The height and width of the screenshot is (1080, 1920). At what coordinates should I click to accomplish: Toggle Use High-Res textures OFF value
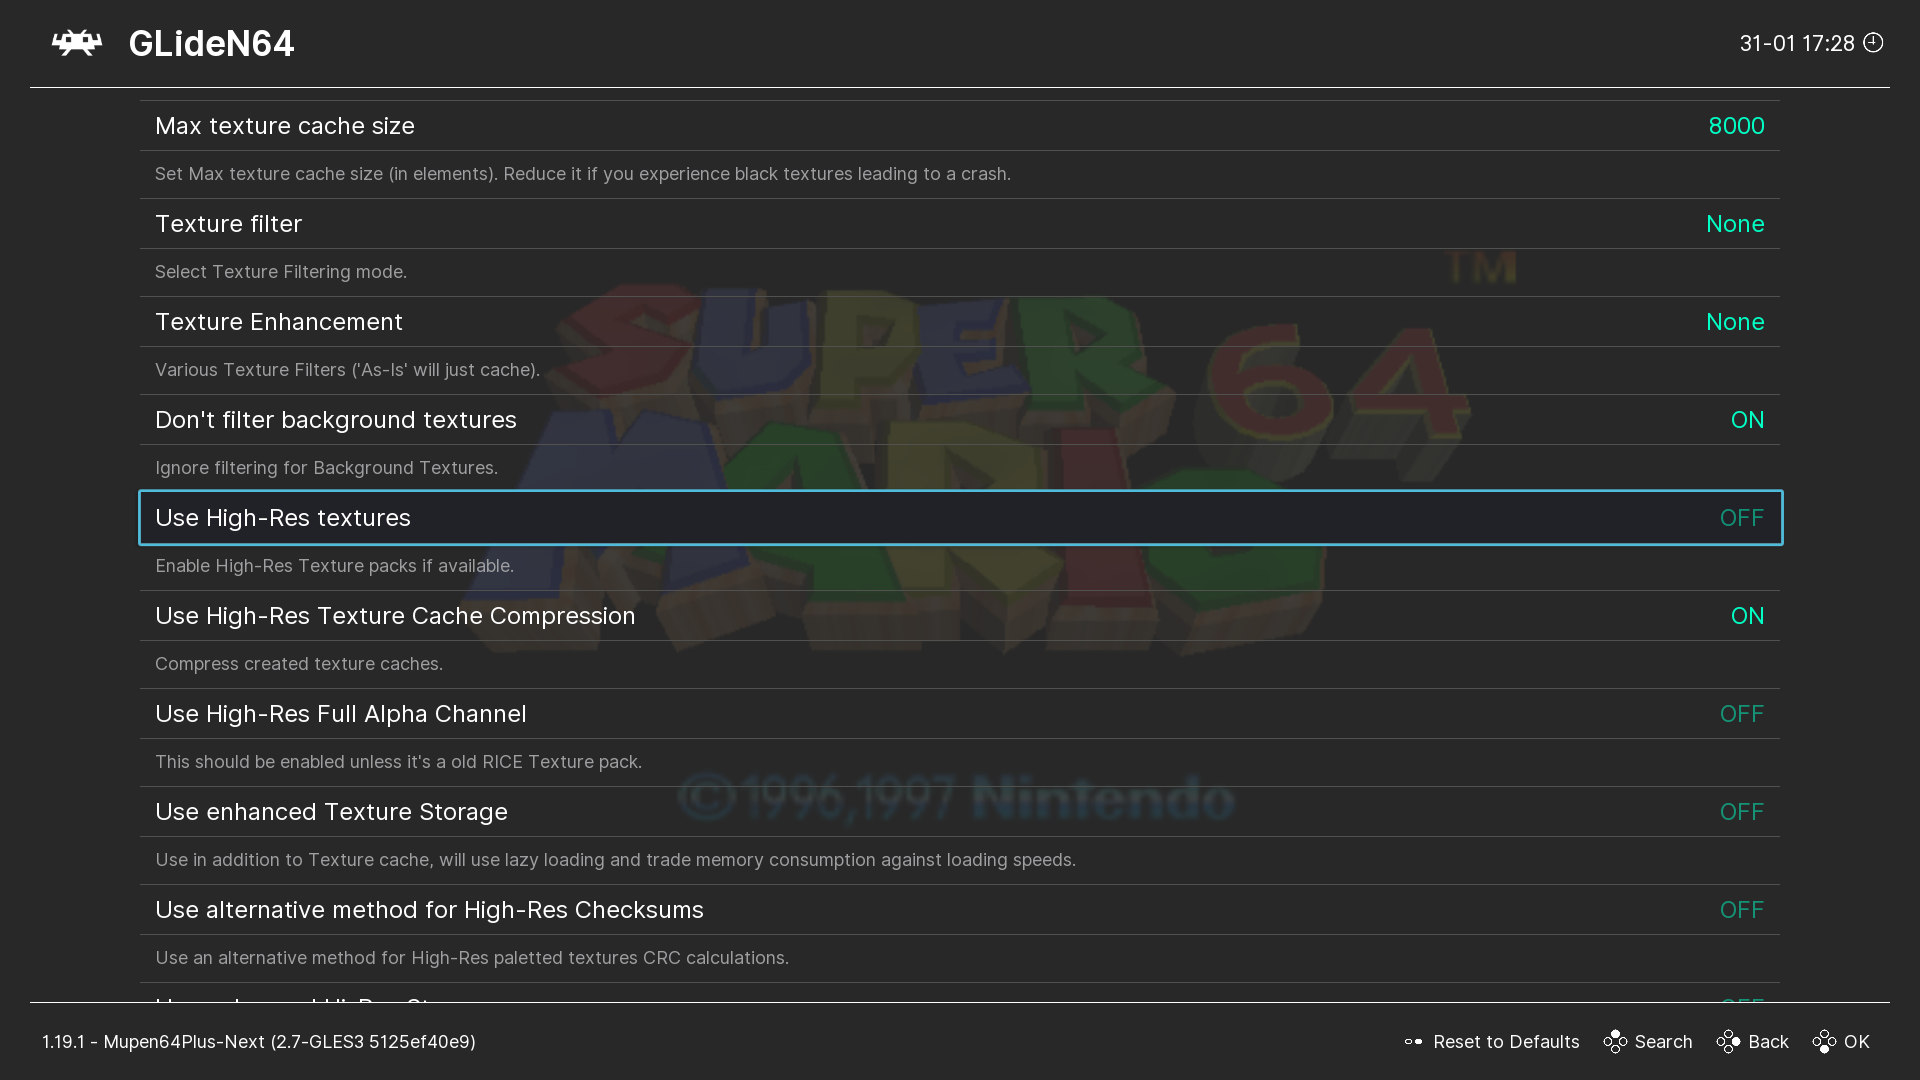click(x=1741, y=518)
